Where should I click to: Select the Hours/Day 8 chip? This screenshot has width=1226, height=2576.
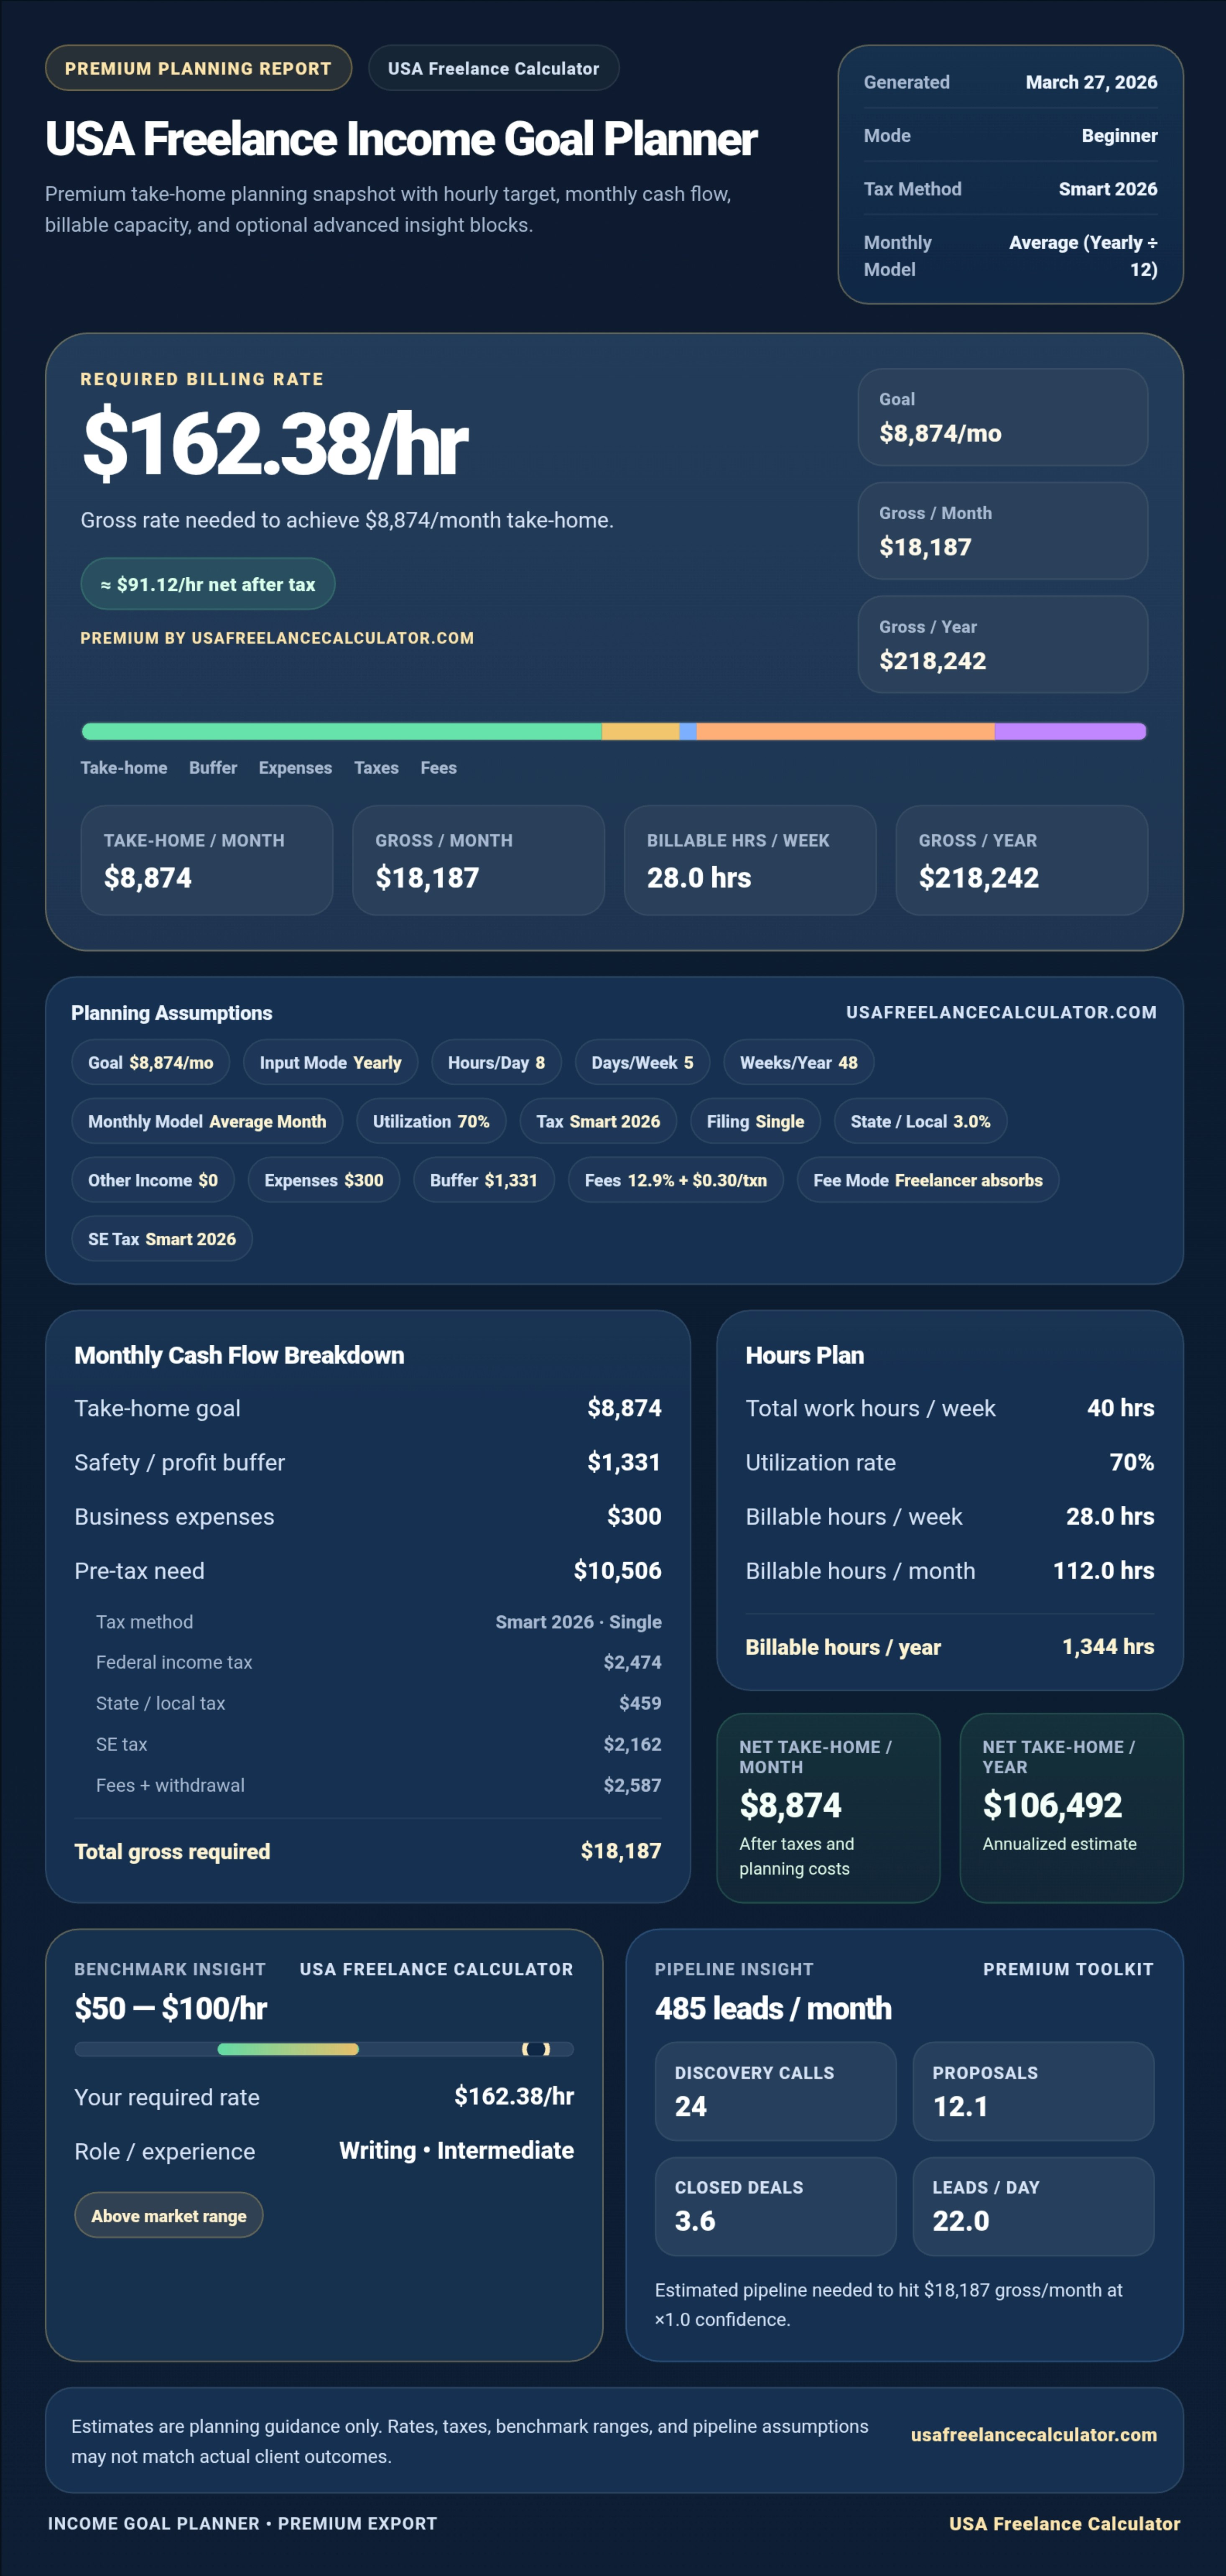click(x=496, y=1062)
